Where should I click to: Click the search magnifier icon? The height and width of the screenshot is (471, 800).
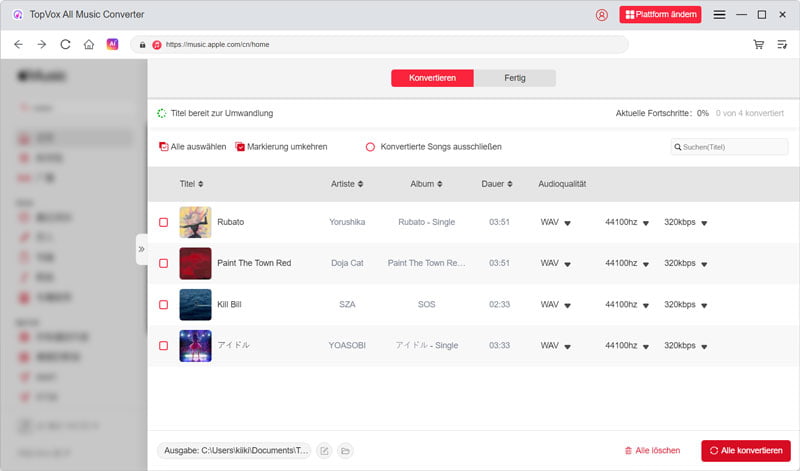pos(678,147)
